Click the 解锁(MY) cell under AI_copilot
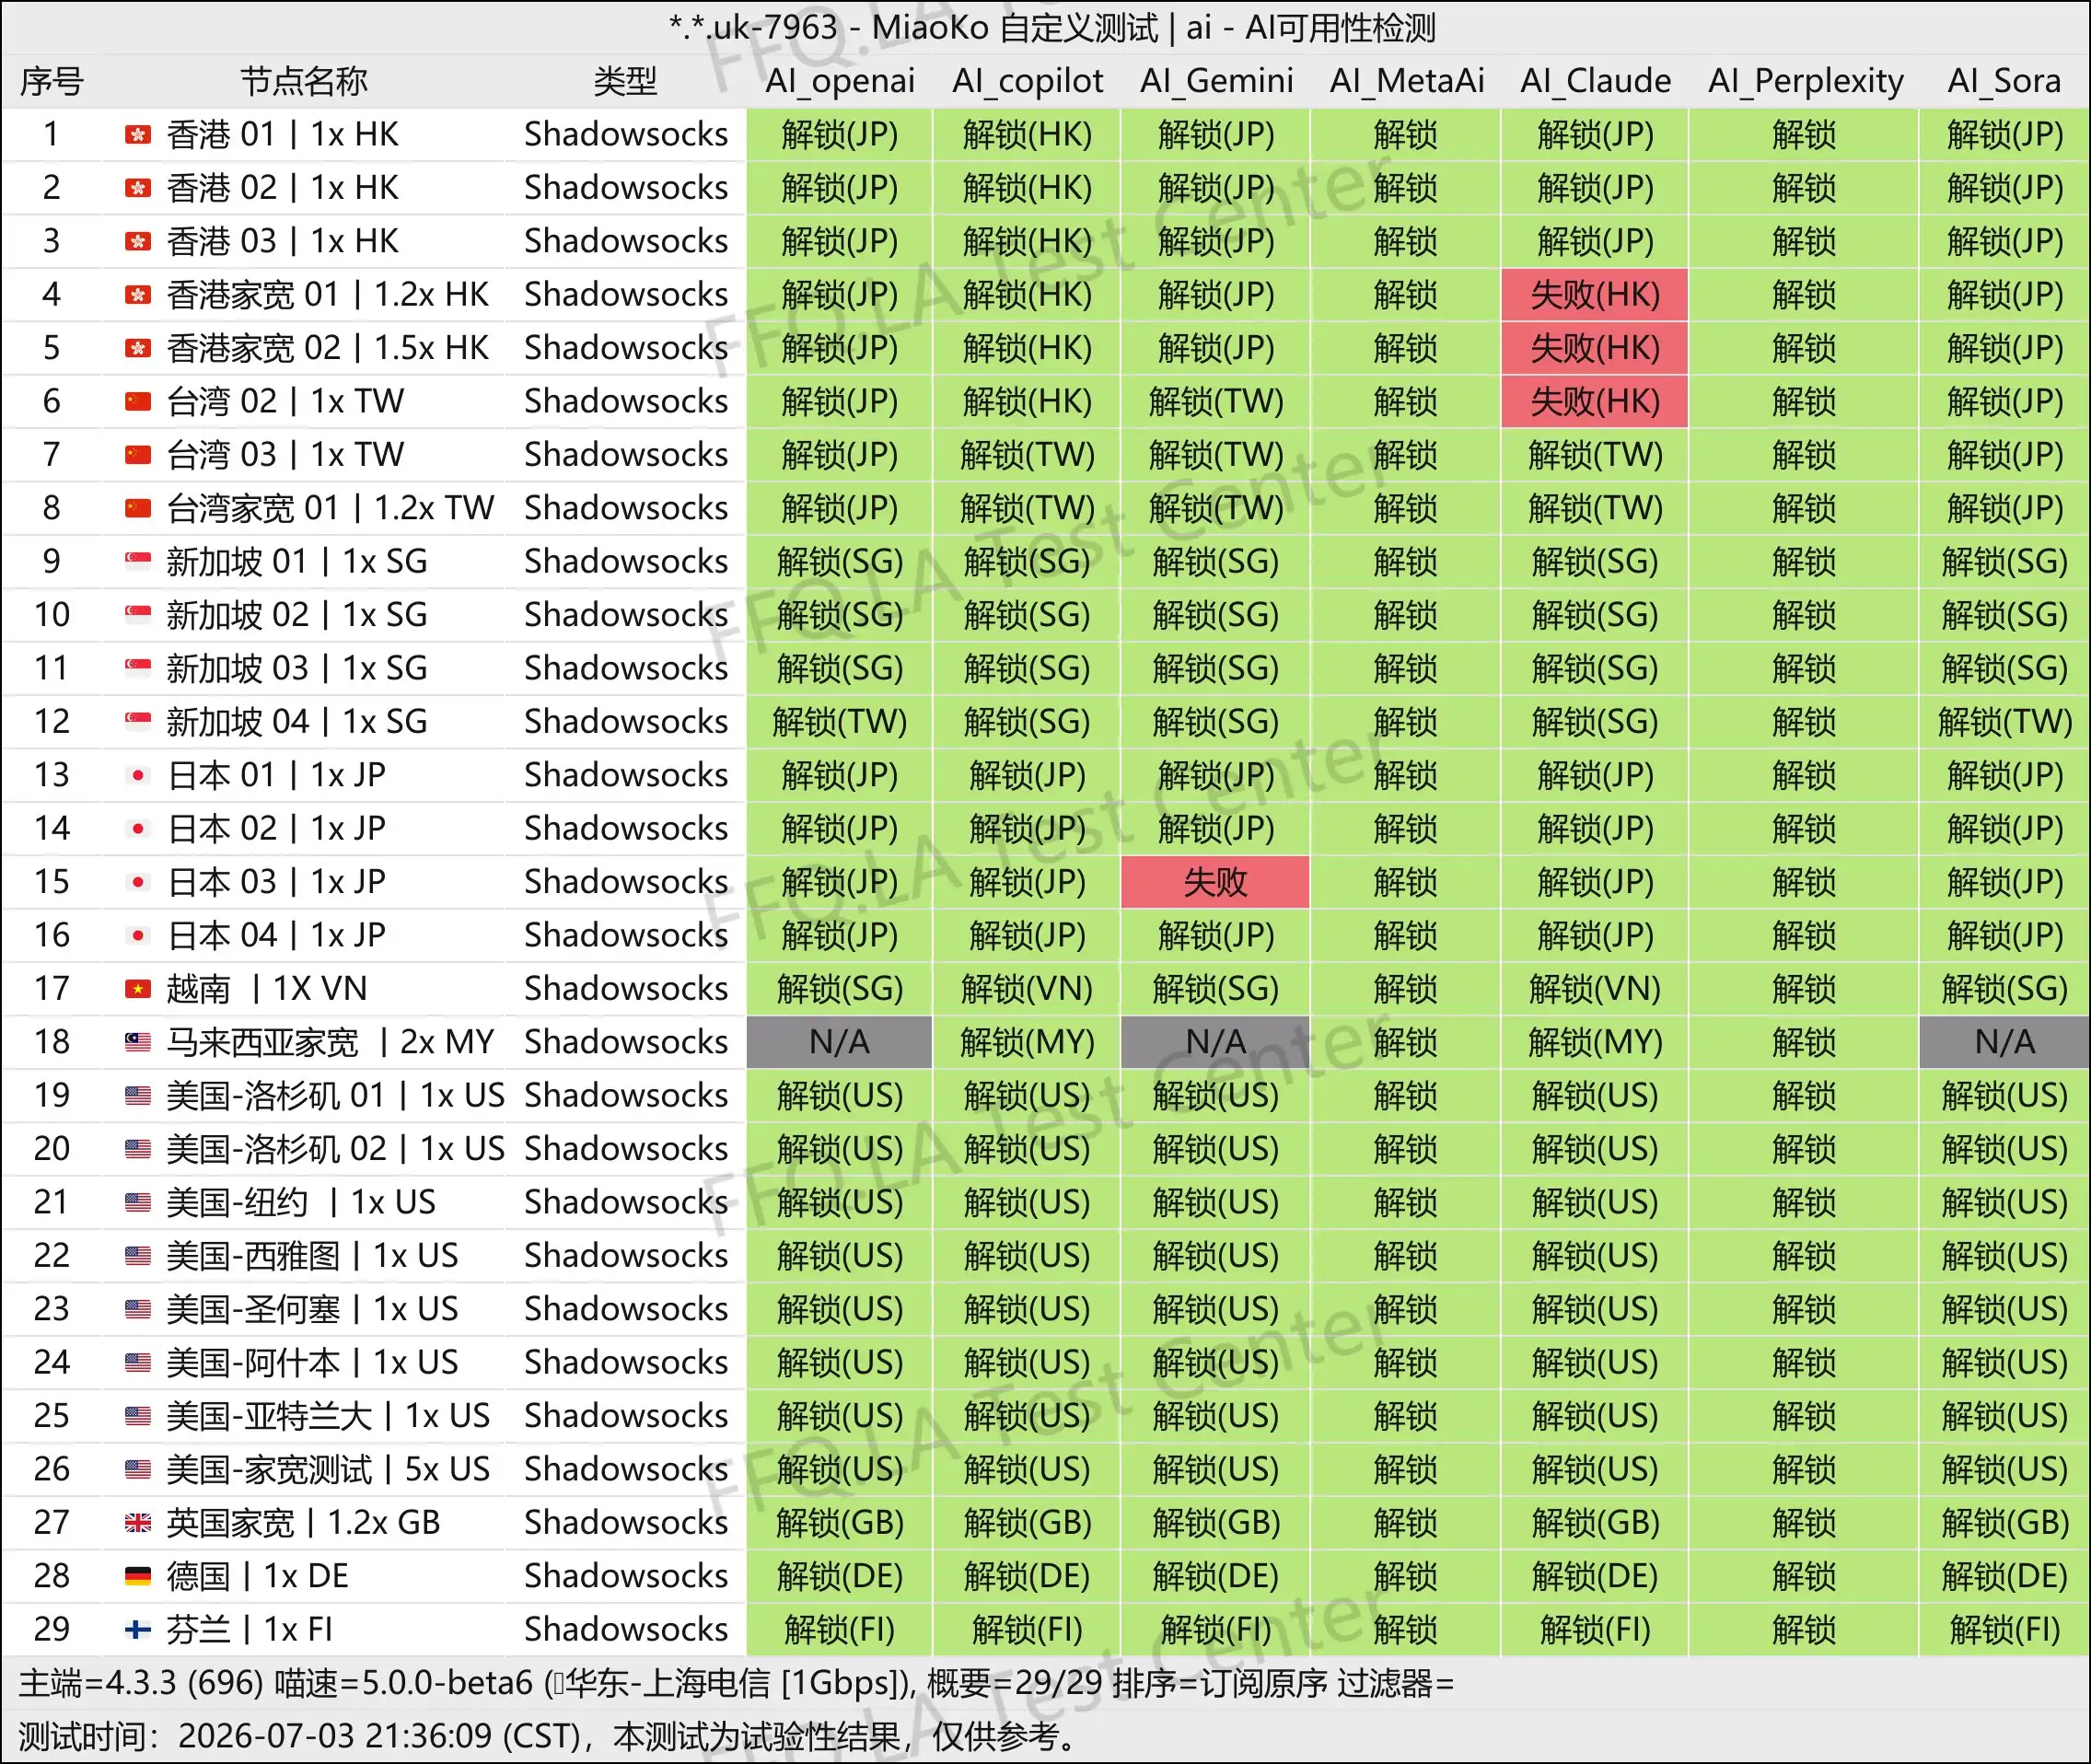 (1028, 1042)
